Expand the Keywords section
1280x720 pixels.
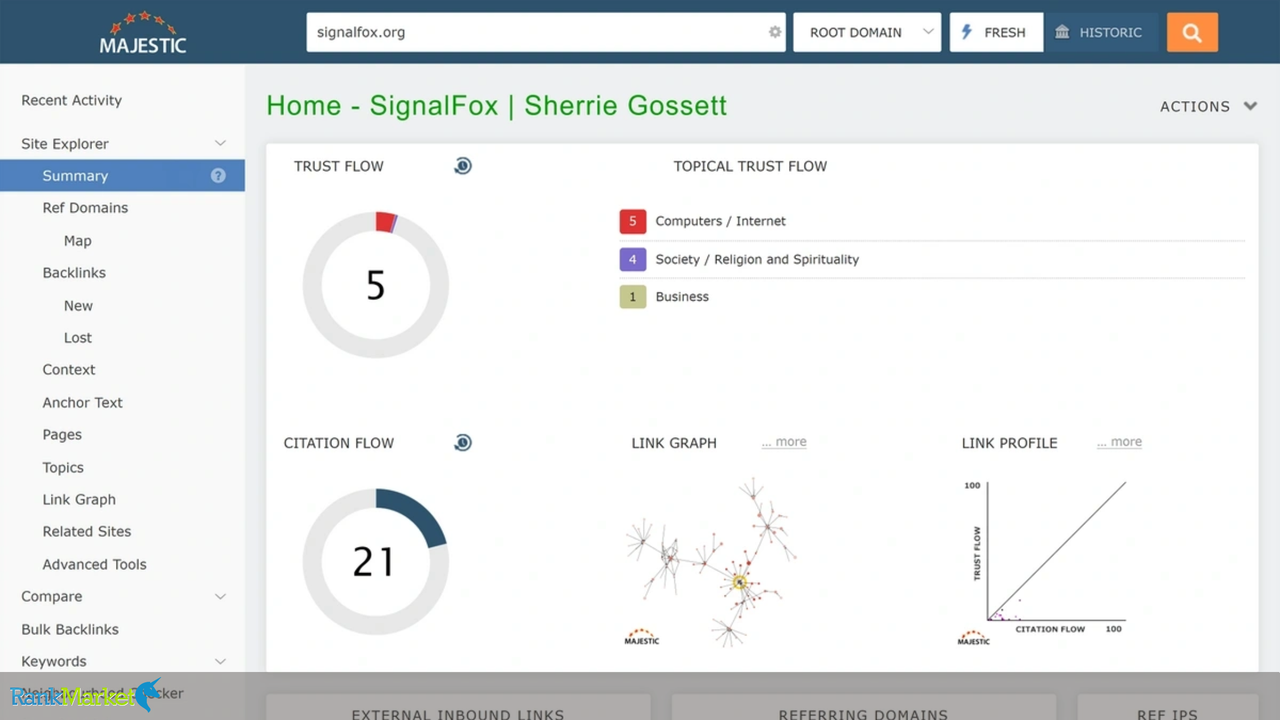click(x=220, y=662)
